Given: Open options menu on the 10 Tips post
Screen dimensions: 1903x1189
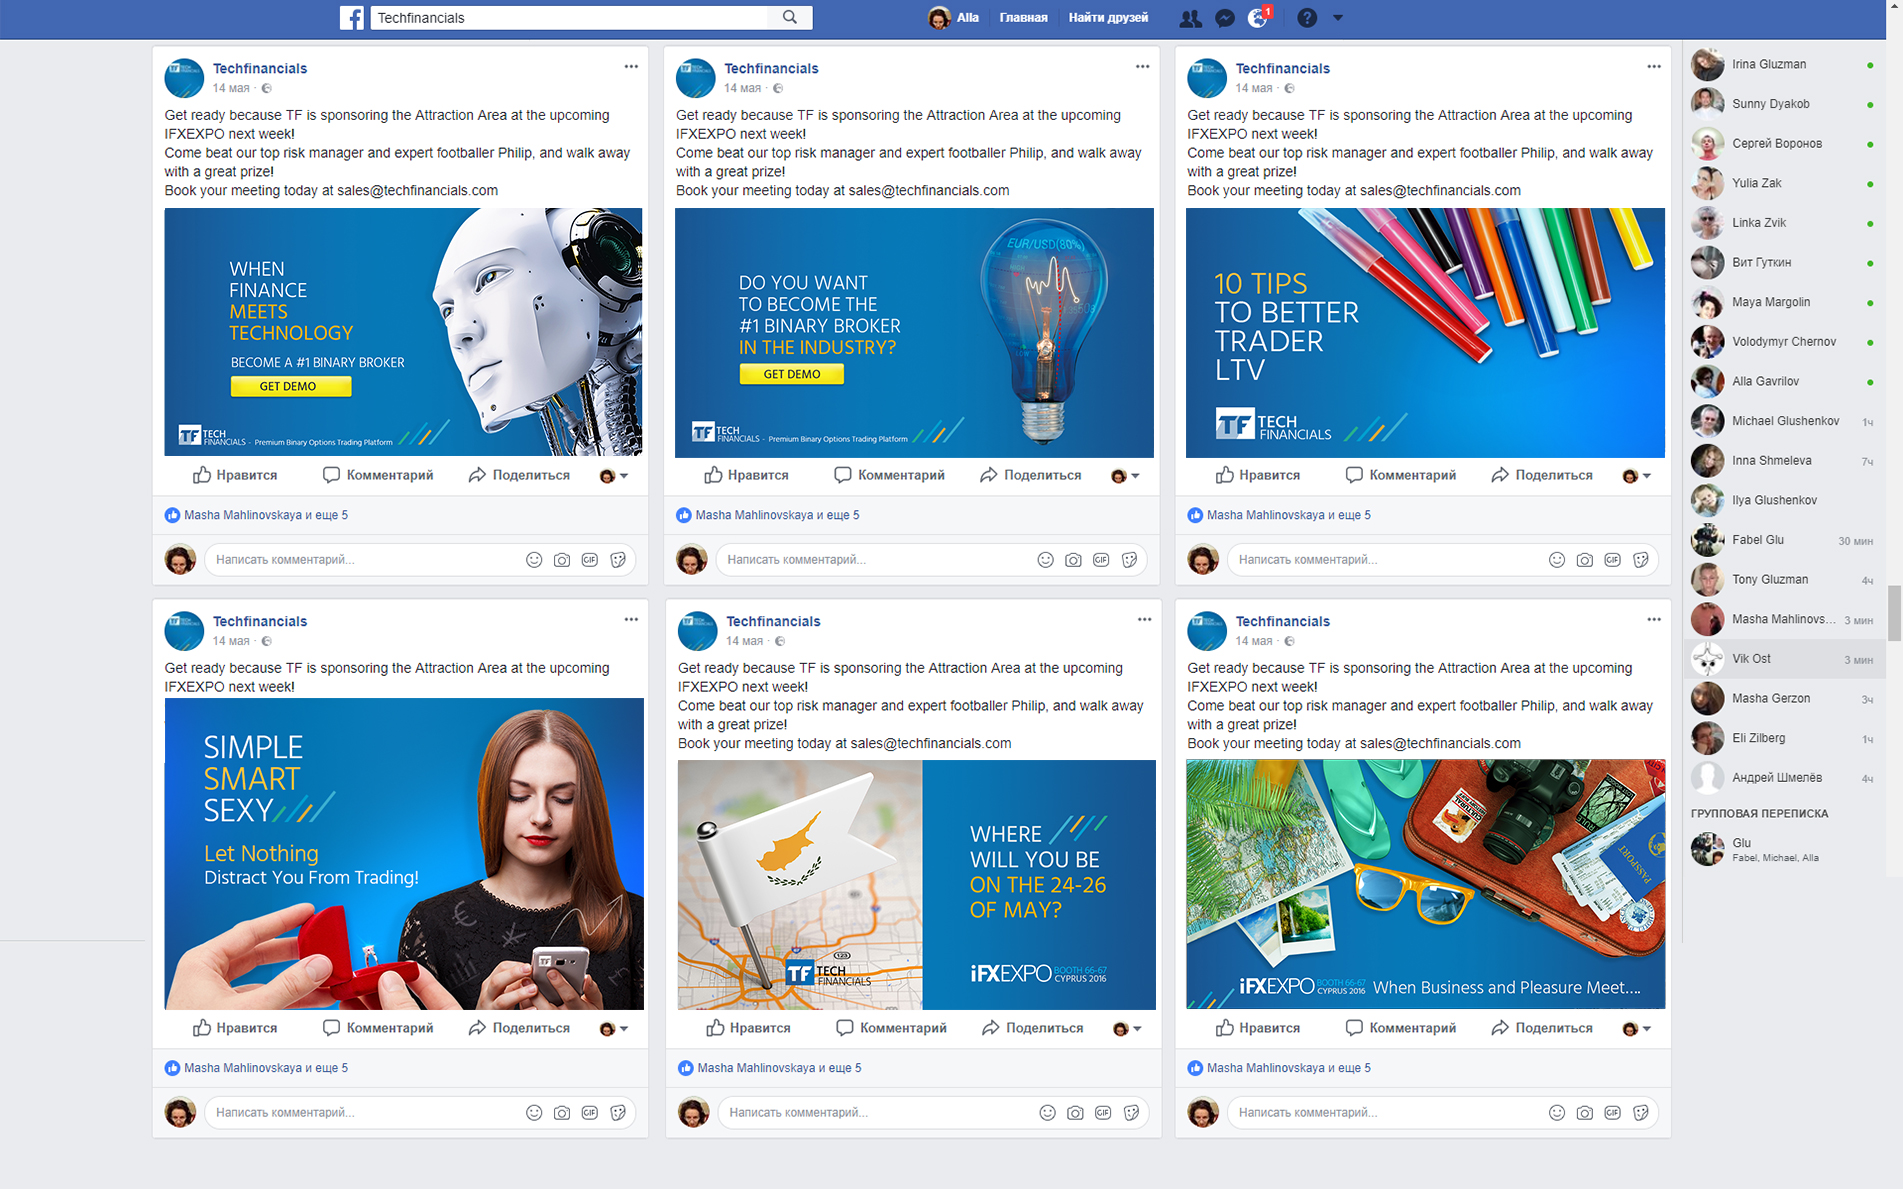Looking at the screenshot, I should tap(1654, 67).
